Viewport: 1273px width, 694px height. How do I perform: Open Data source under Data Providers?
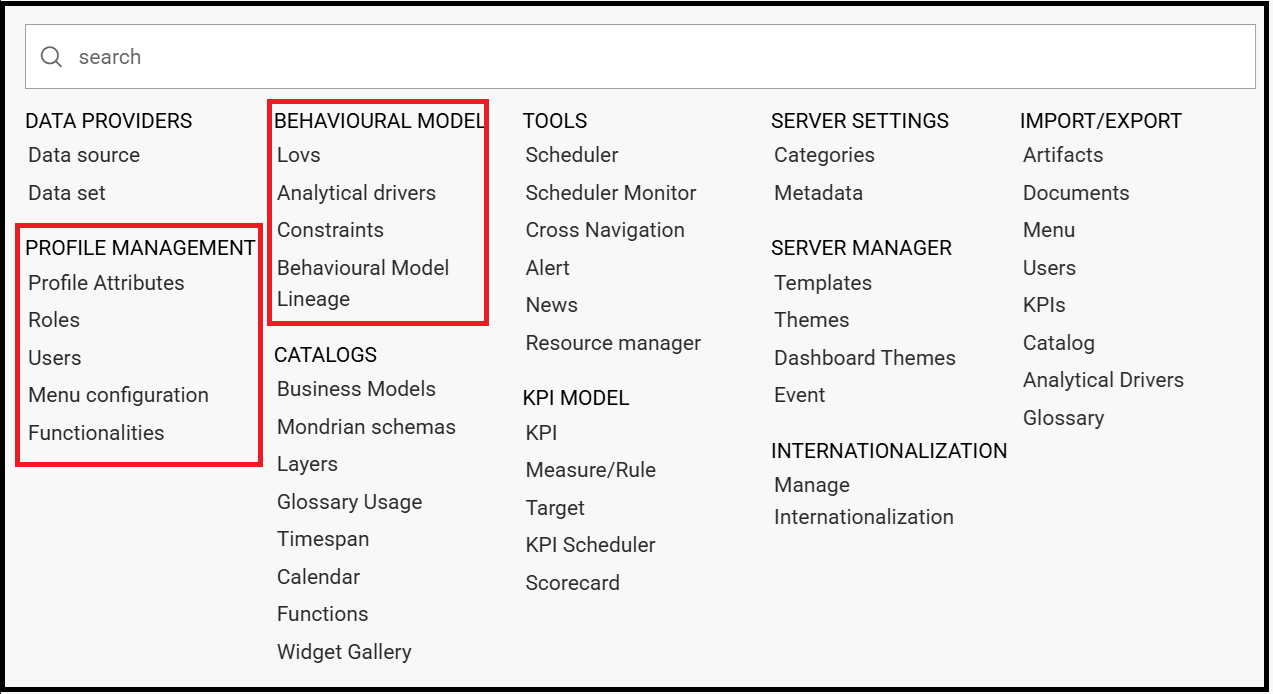(84, 155)
